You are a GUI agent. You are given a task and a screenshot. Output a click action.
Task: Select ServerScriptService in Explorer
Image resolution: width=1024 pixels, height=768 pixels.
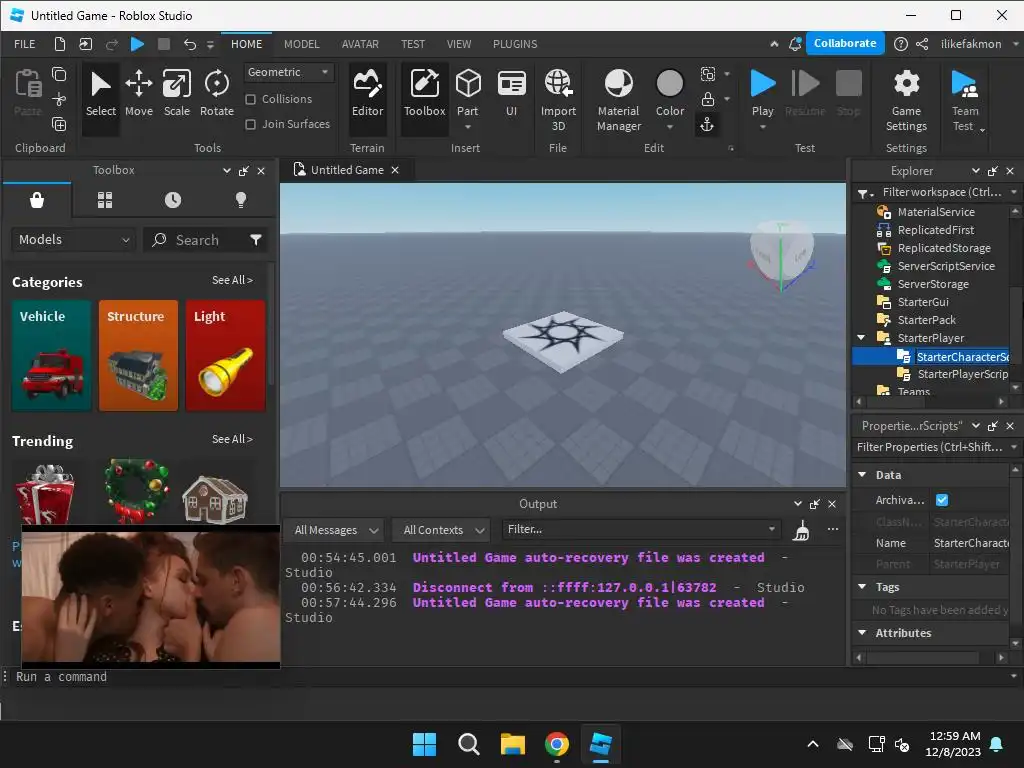(x=946, y=266)
